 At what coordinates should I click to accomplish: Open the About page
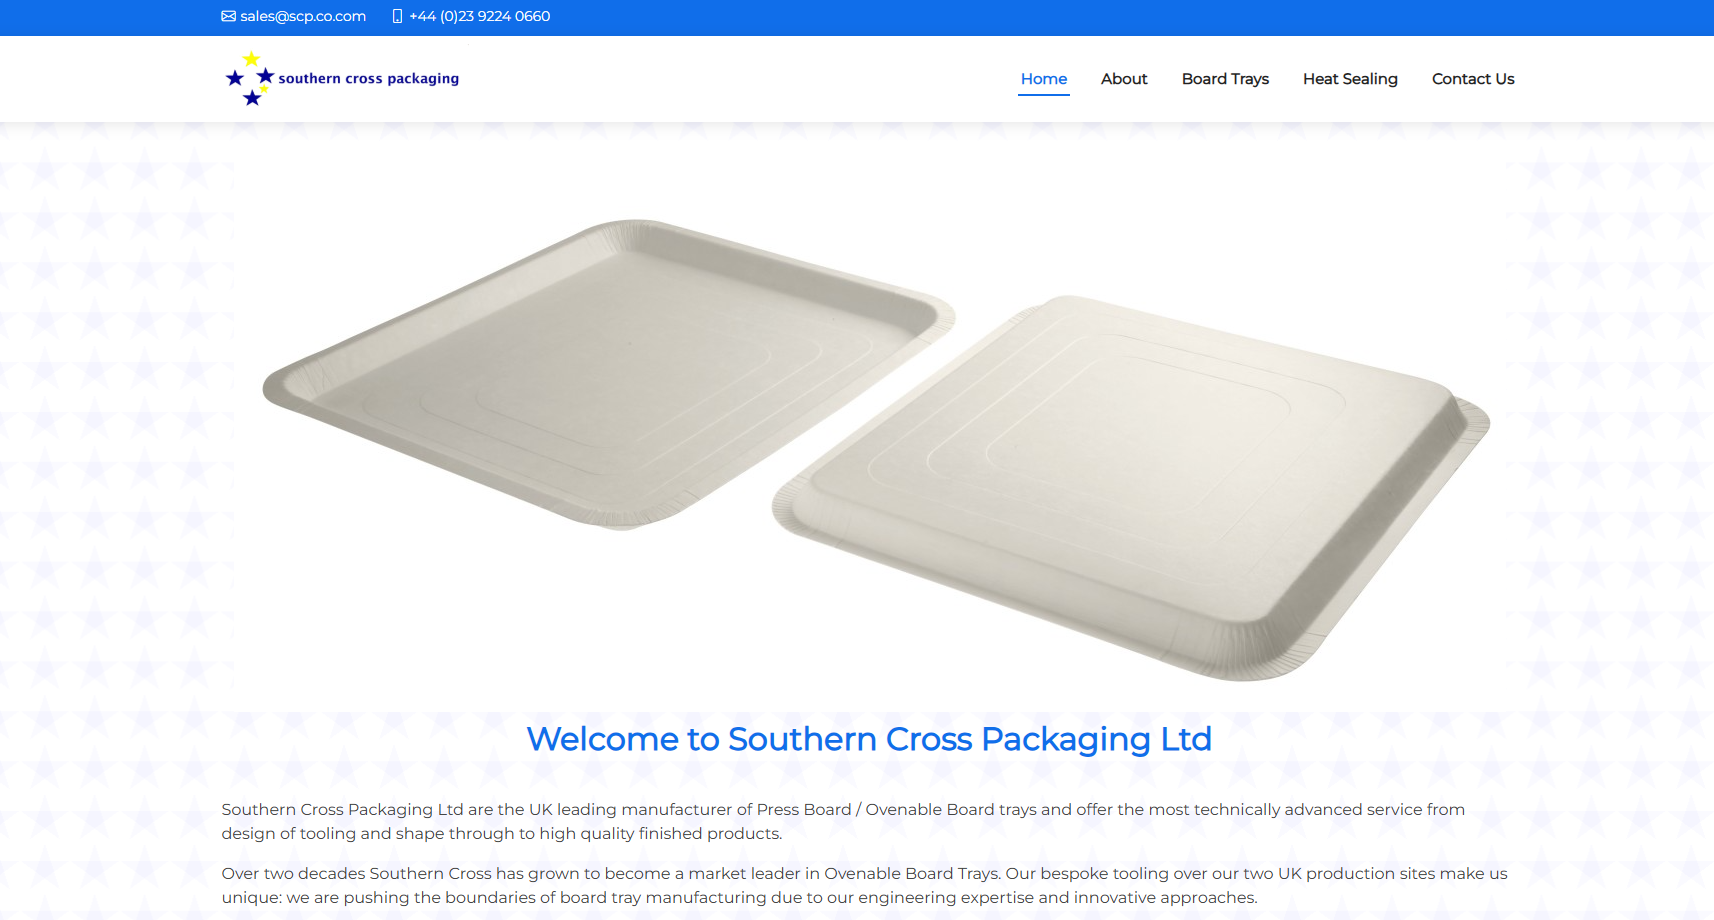point(1124,79)
